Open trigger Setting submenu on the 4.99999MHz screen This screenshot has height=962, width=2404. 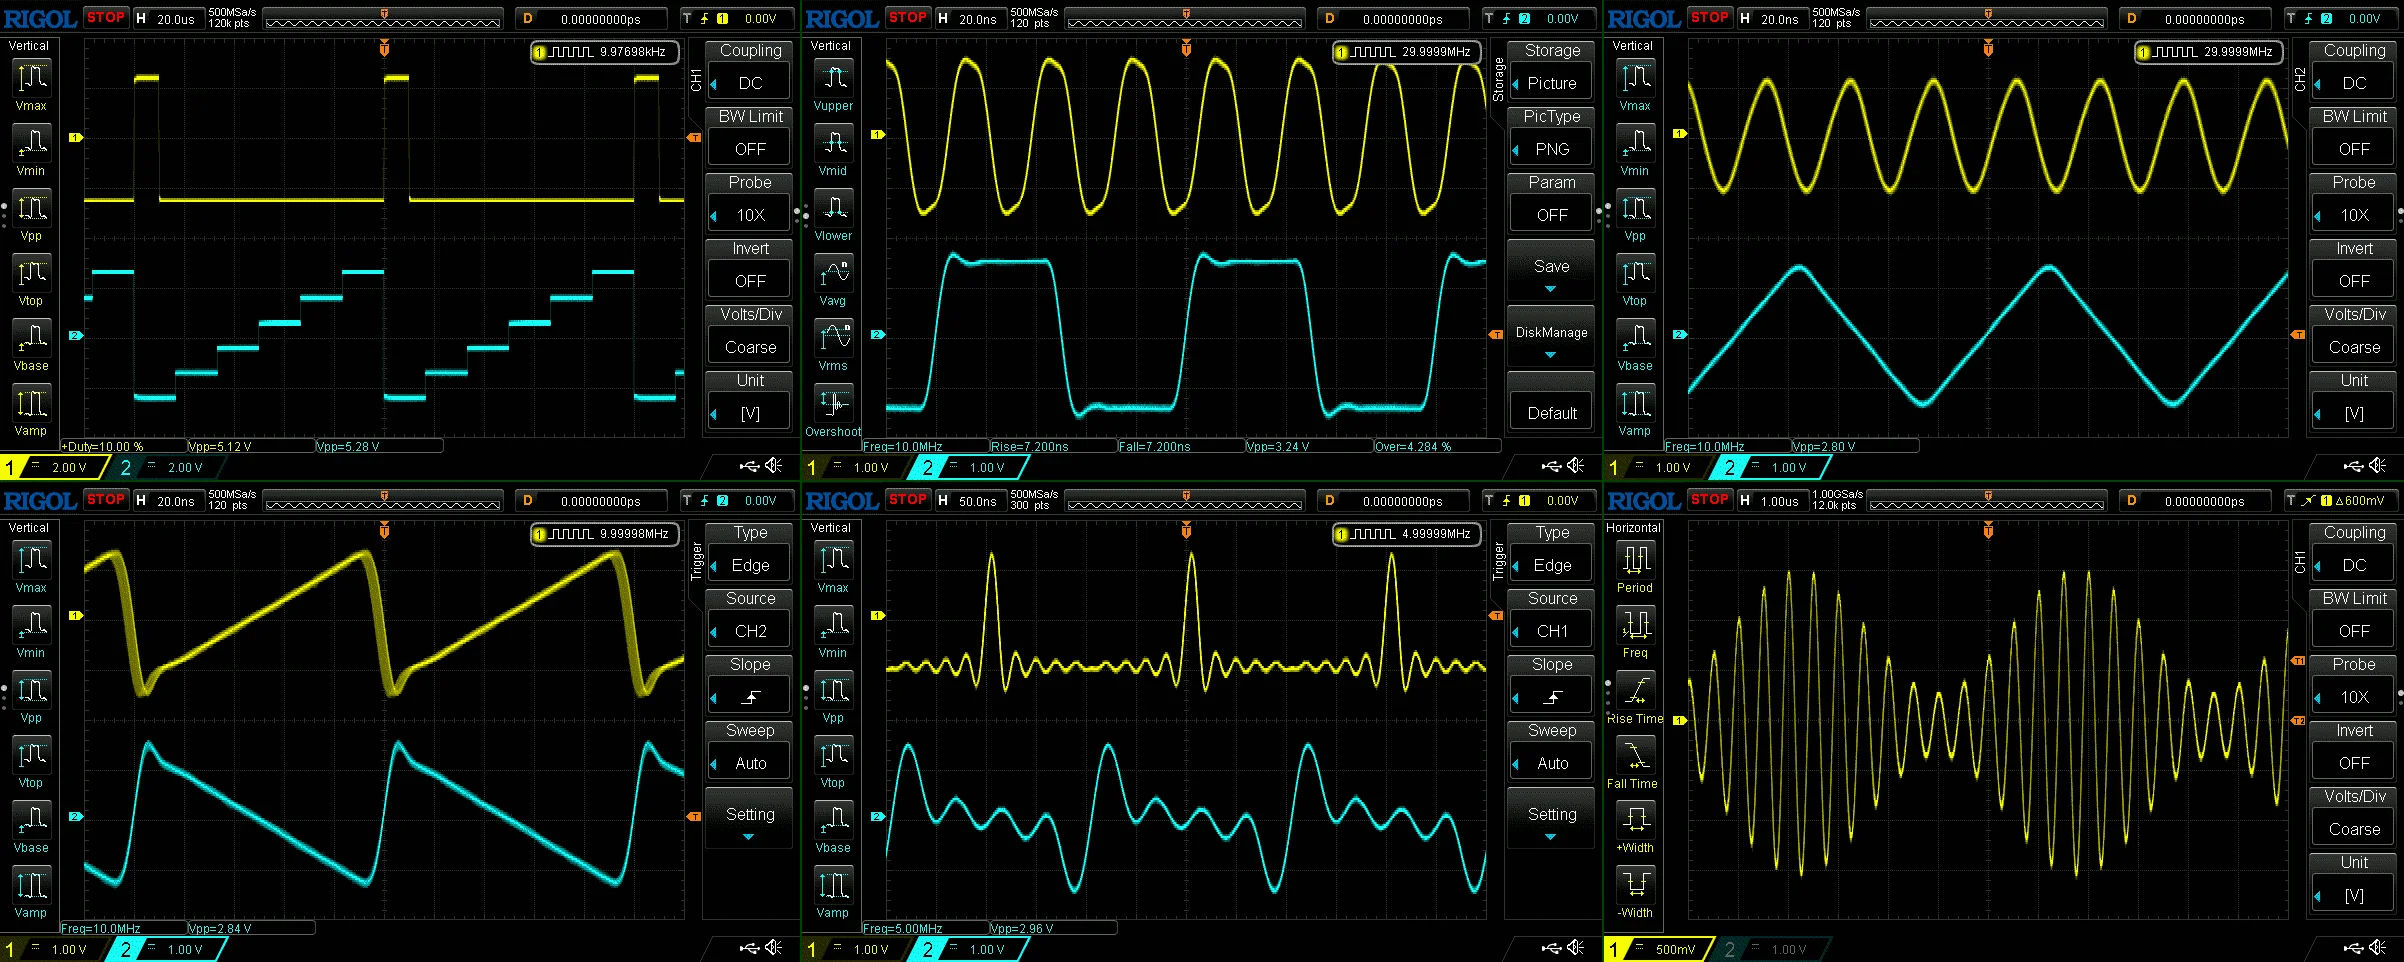tap(1552, 818)
